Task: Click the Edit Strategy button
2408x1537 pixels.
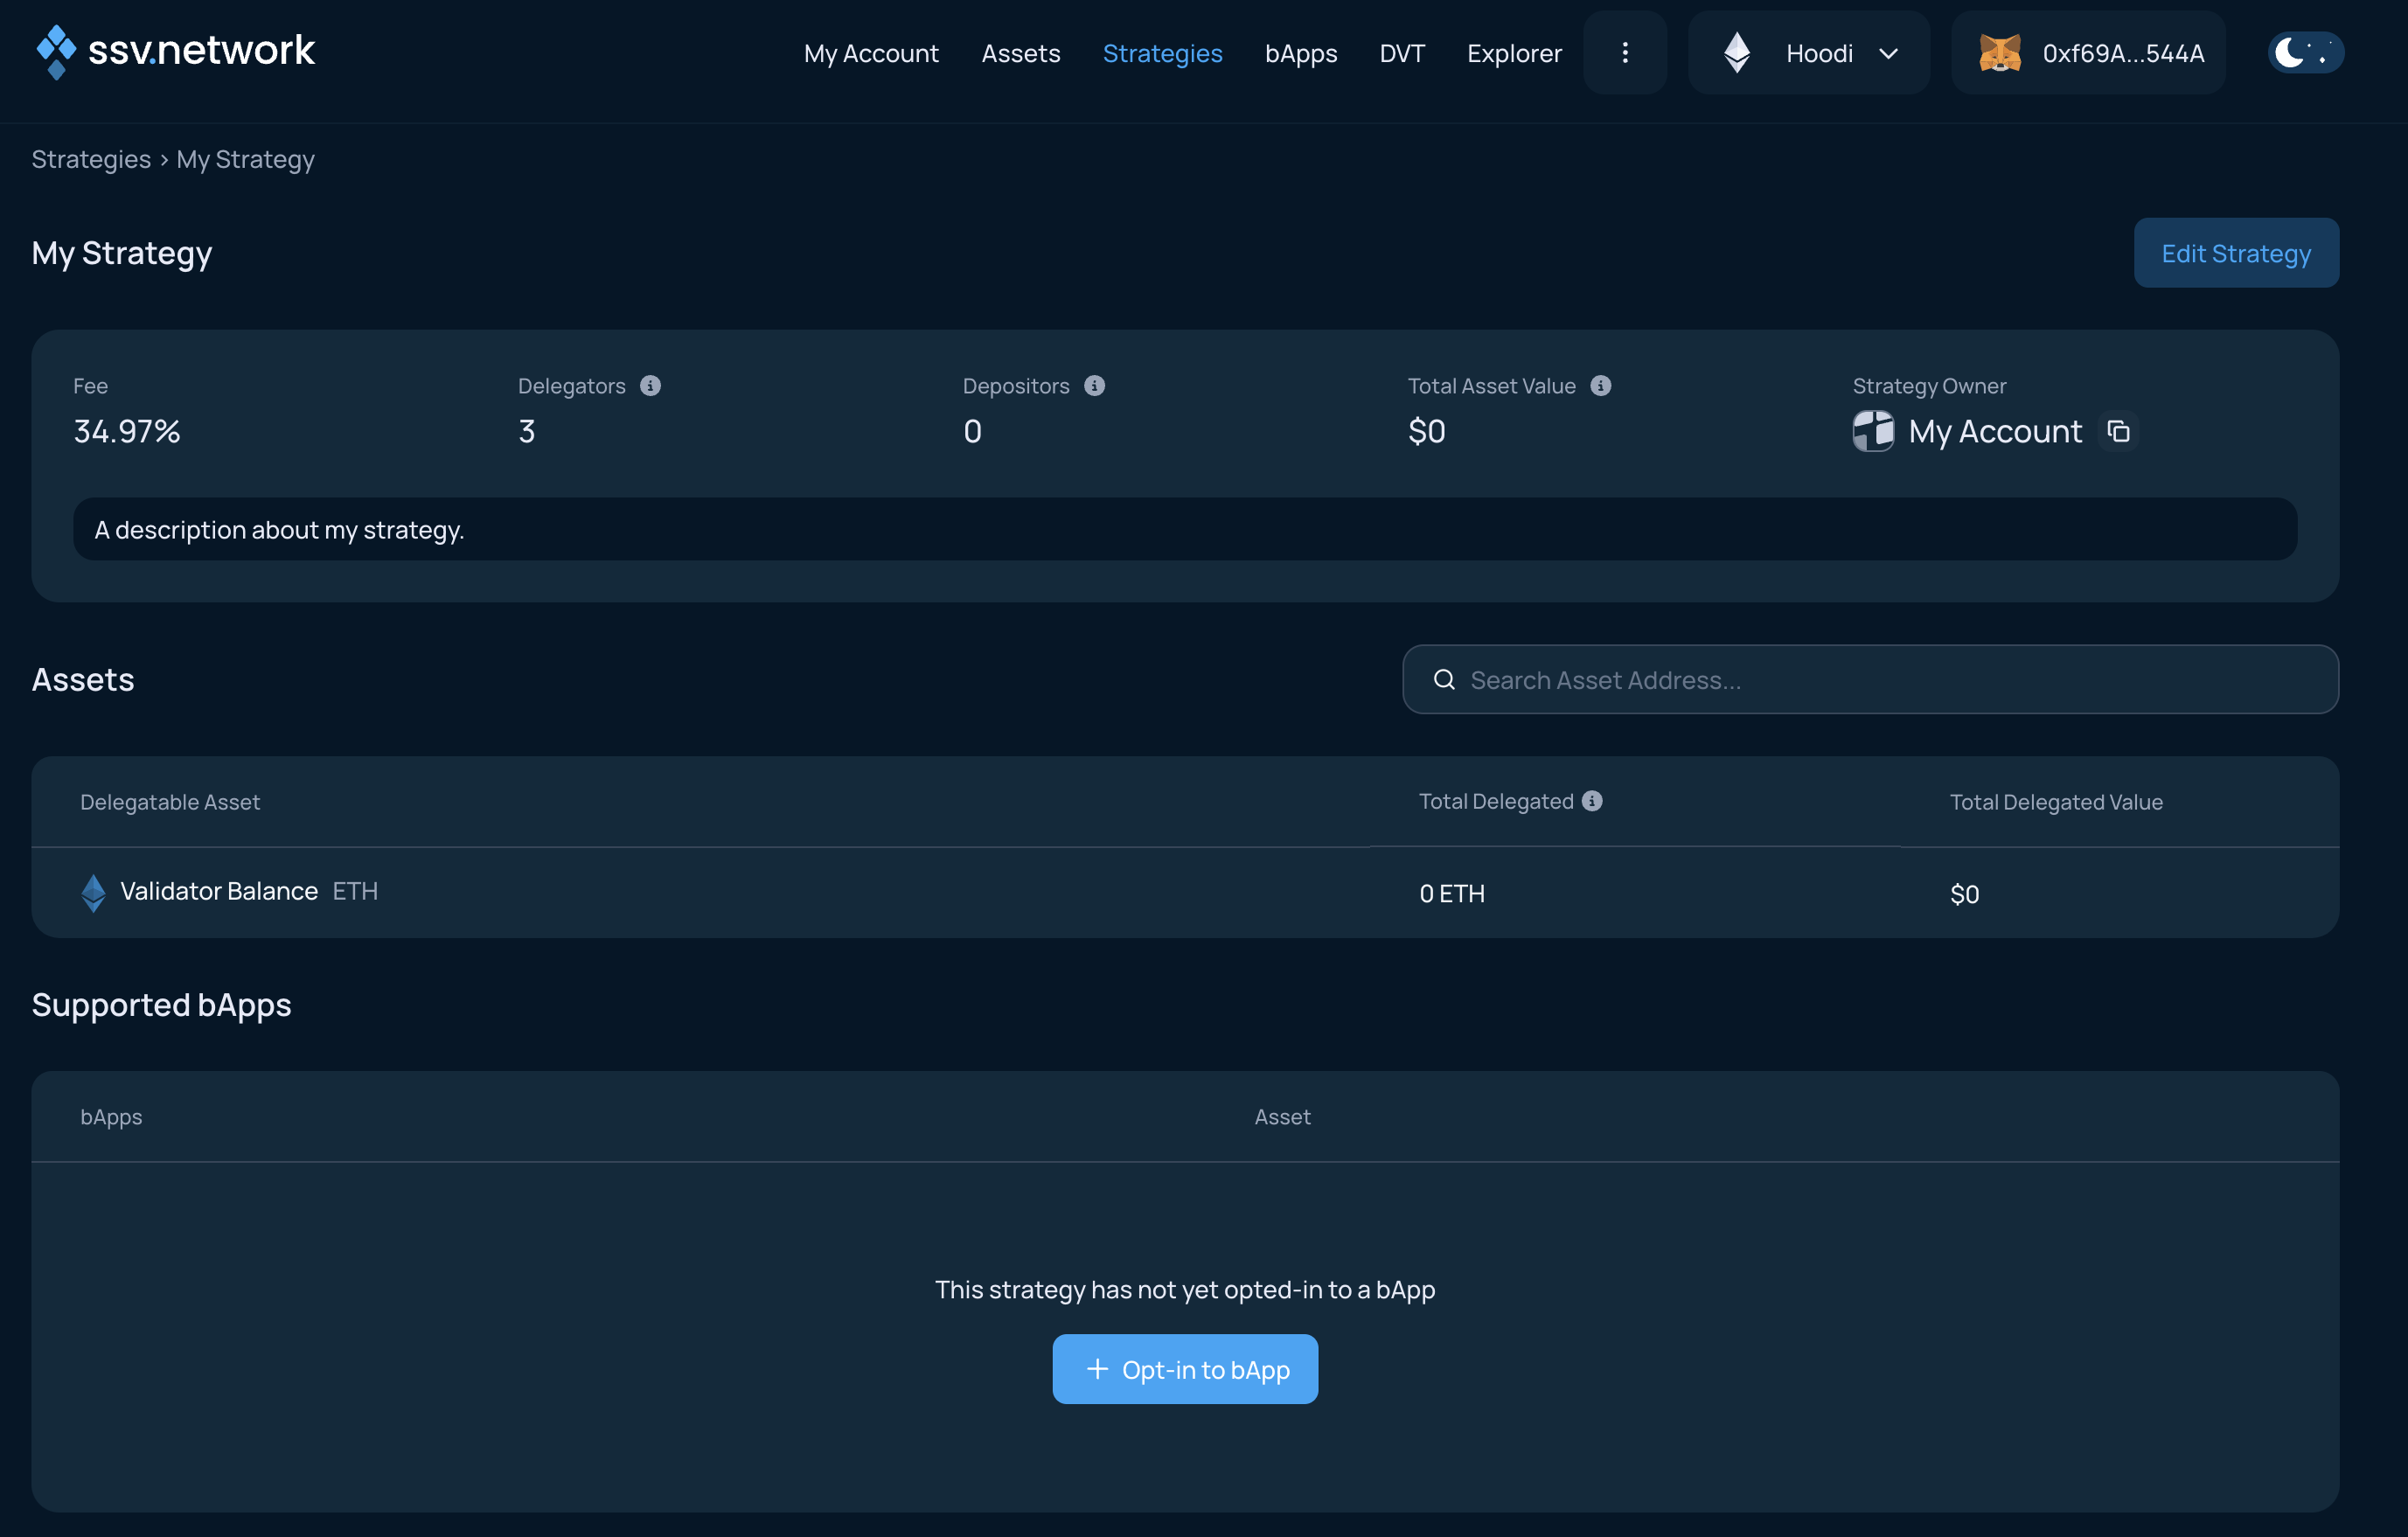Action: [2236, 253]
